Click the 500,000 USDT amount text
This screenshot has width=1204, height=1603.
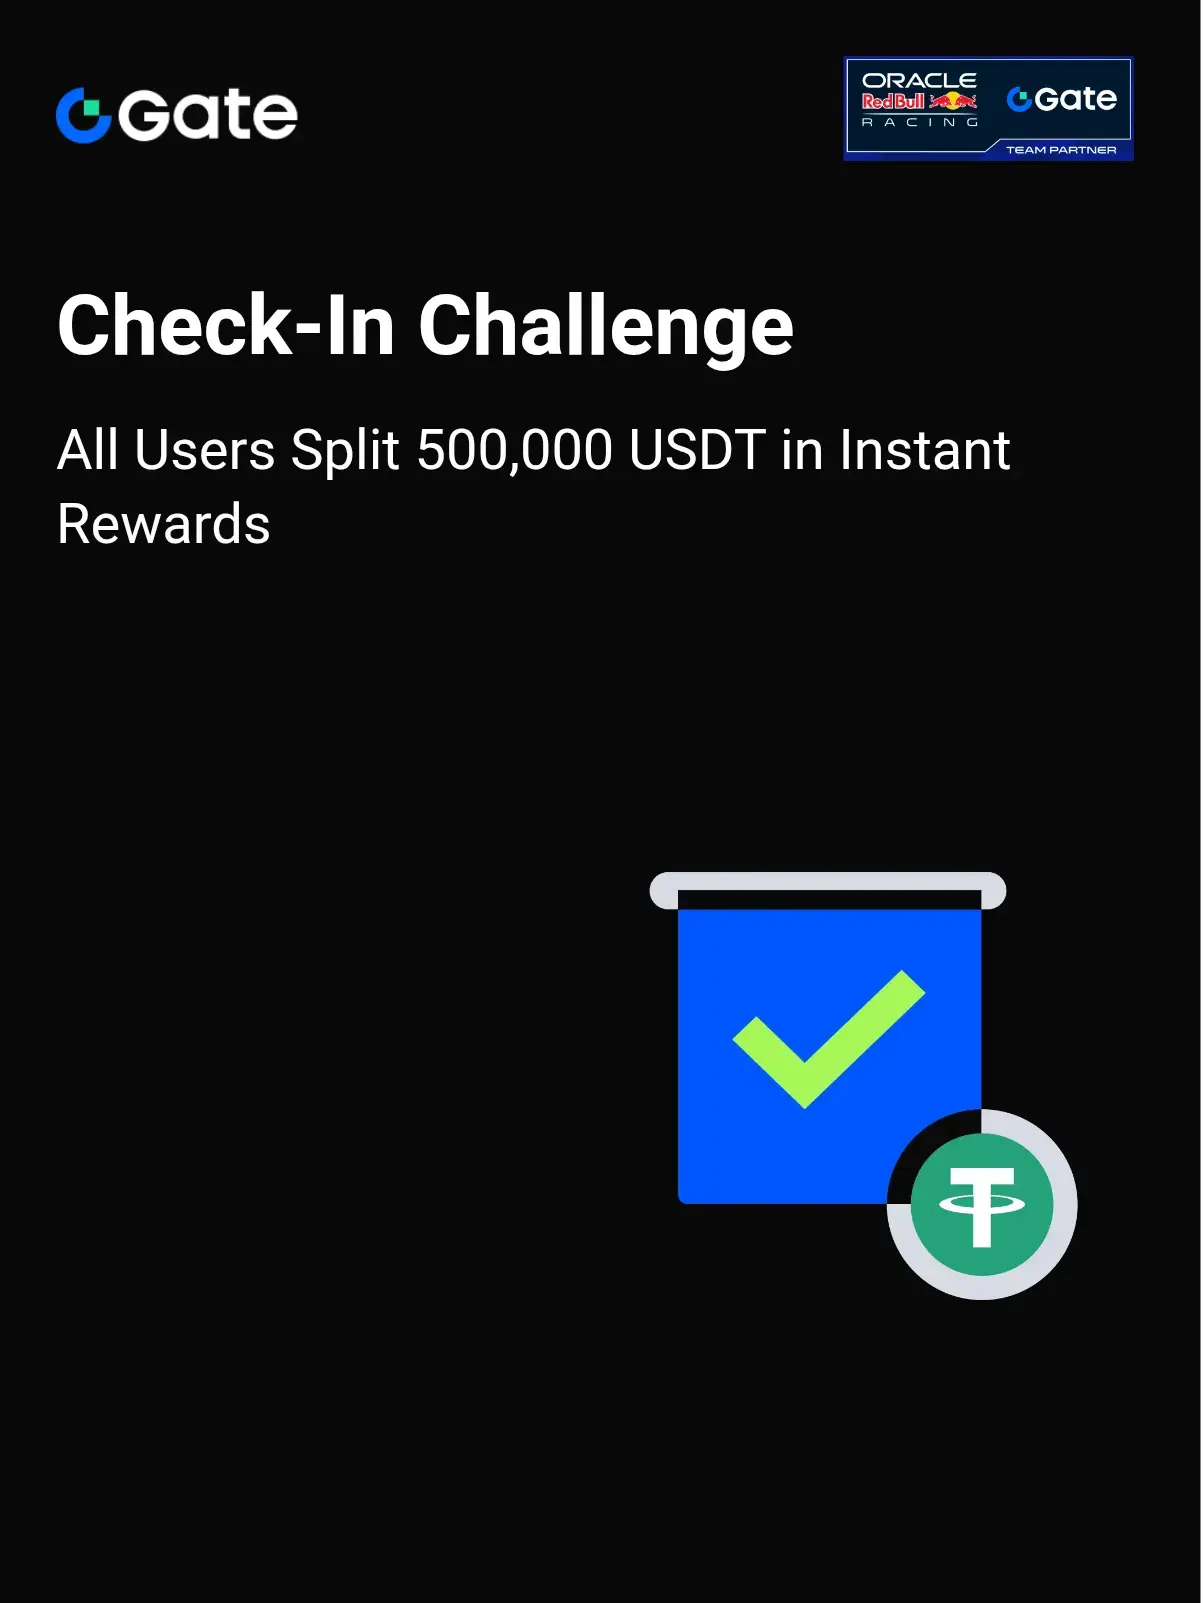591,450
